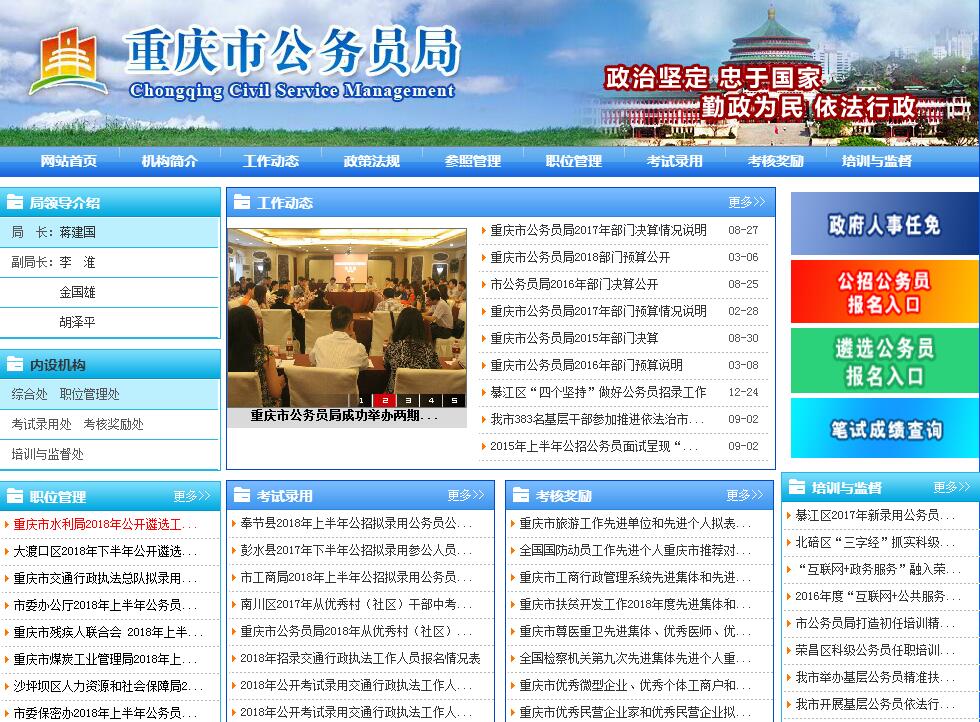Click the green 遴选公务员报名入口 banner
Image resolution: width=980 pixels, height=722 pixels.
[x=884, y=361]
